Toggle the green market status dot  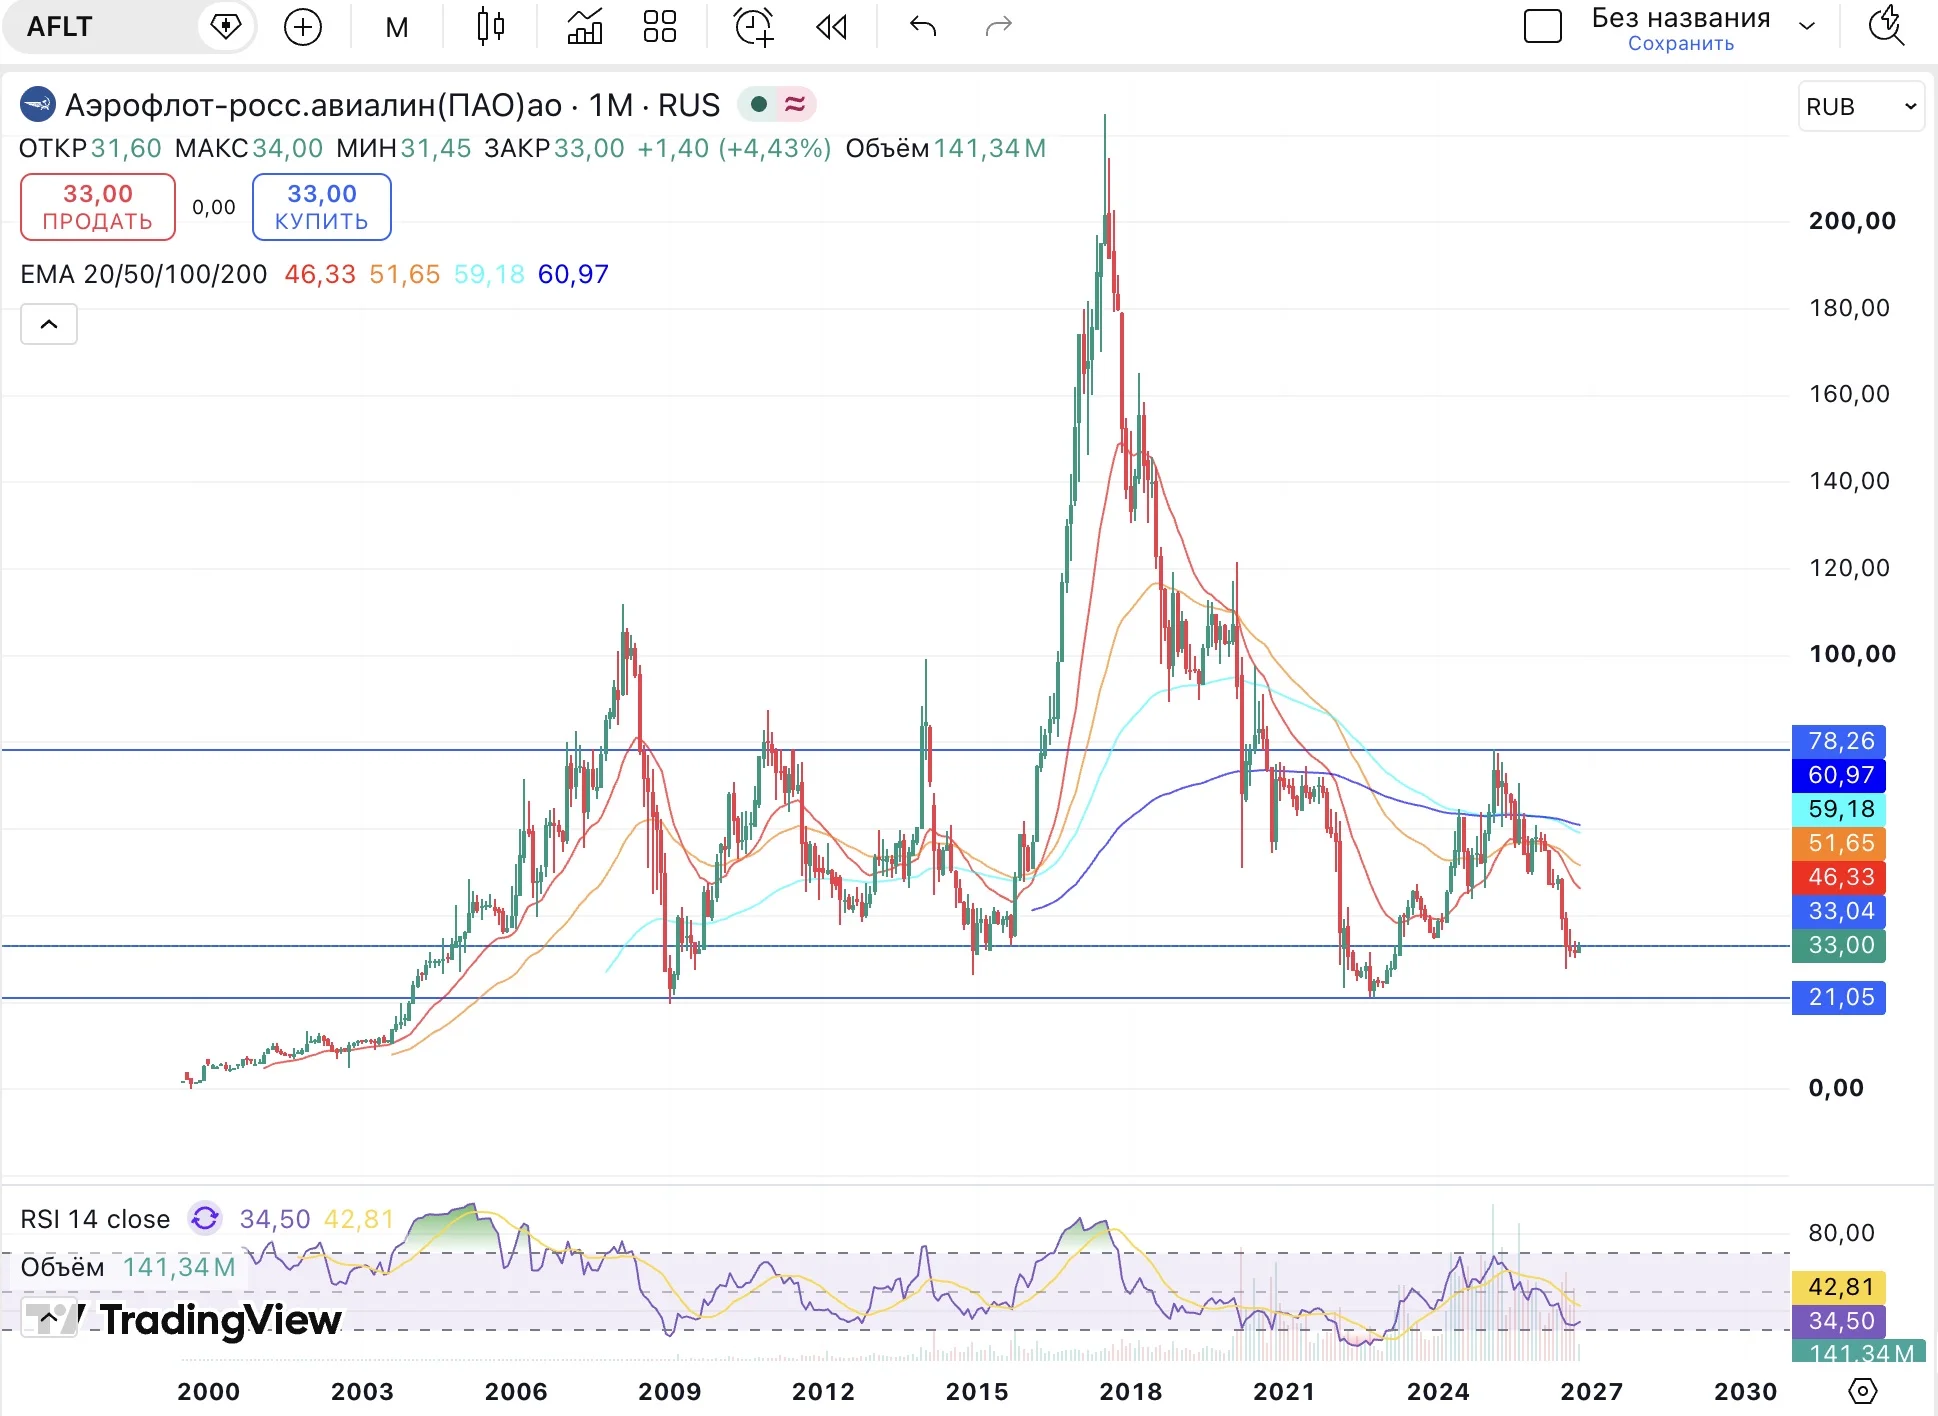pyautogui.click(x=758, y=104)
